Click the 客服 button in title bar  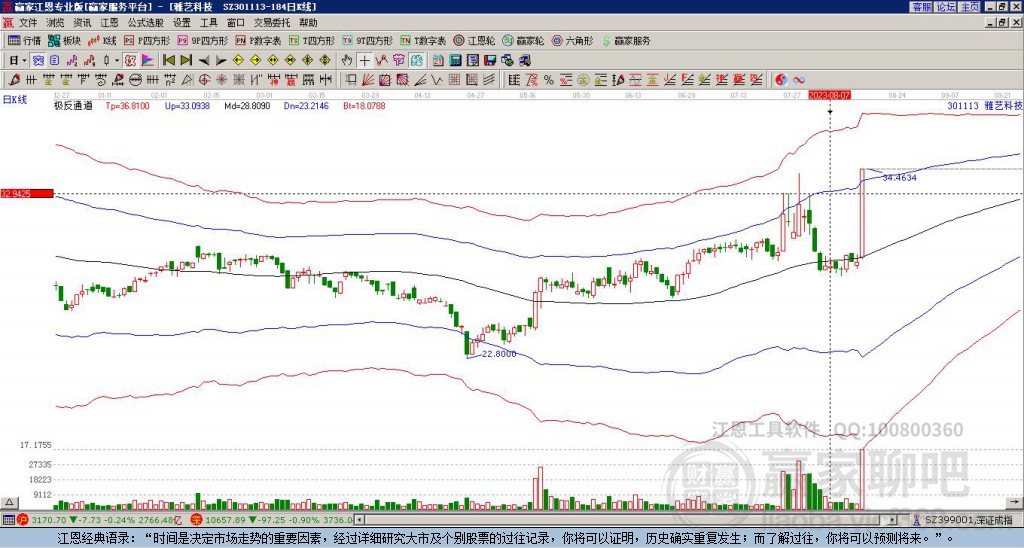pos(921,7)
